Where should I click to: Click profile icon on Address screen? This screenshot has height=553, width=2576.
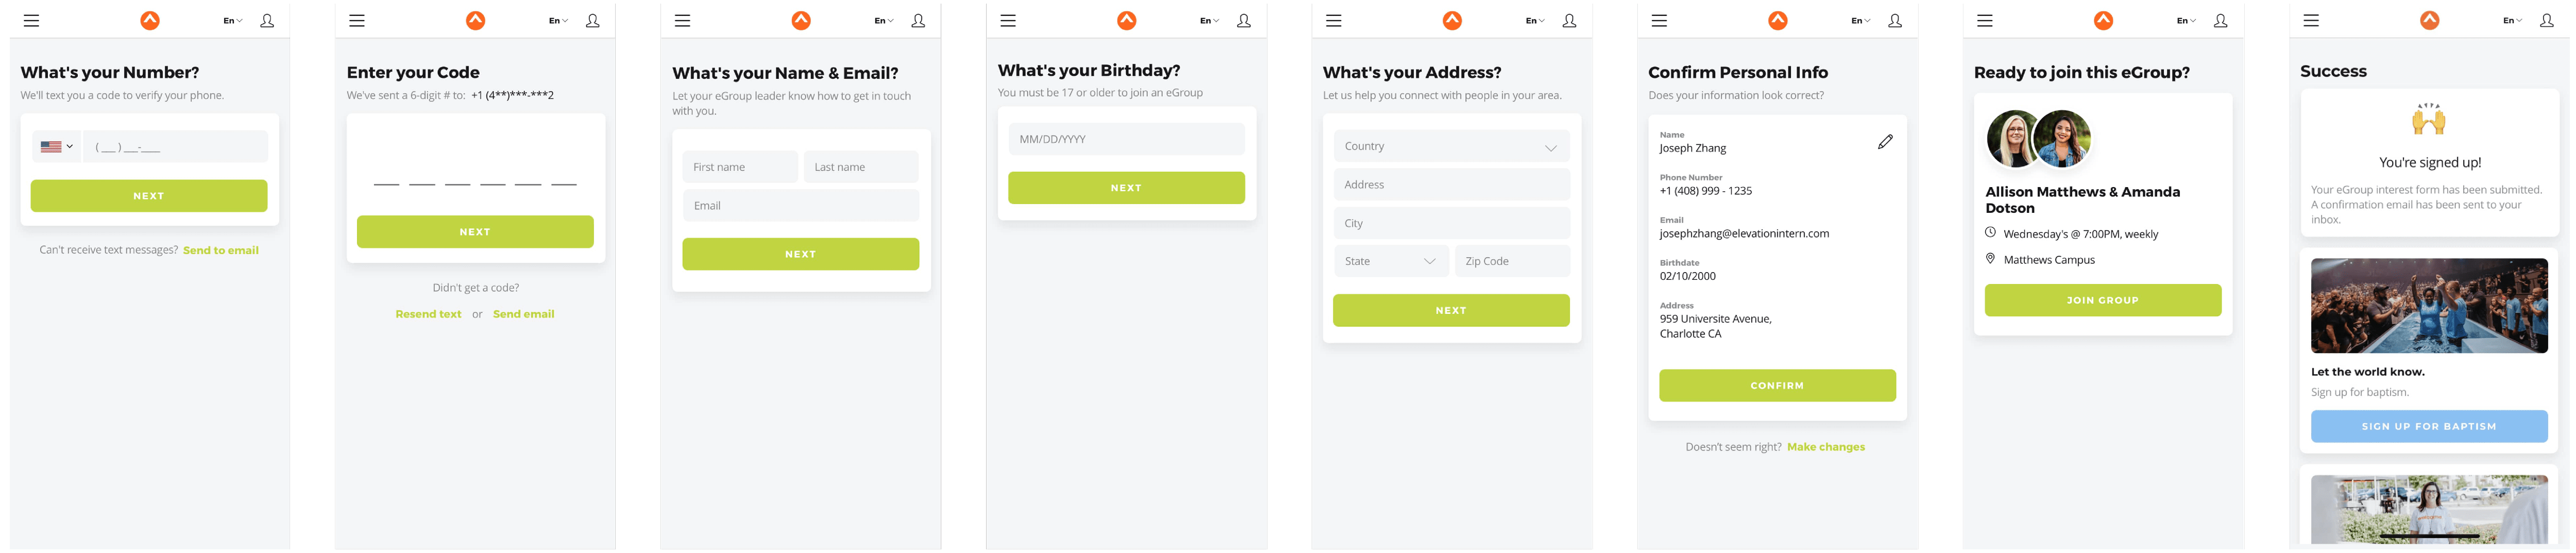(1569, 20)
